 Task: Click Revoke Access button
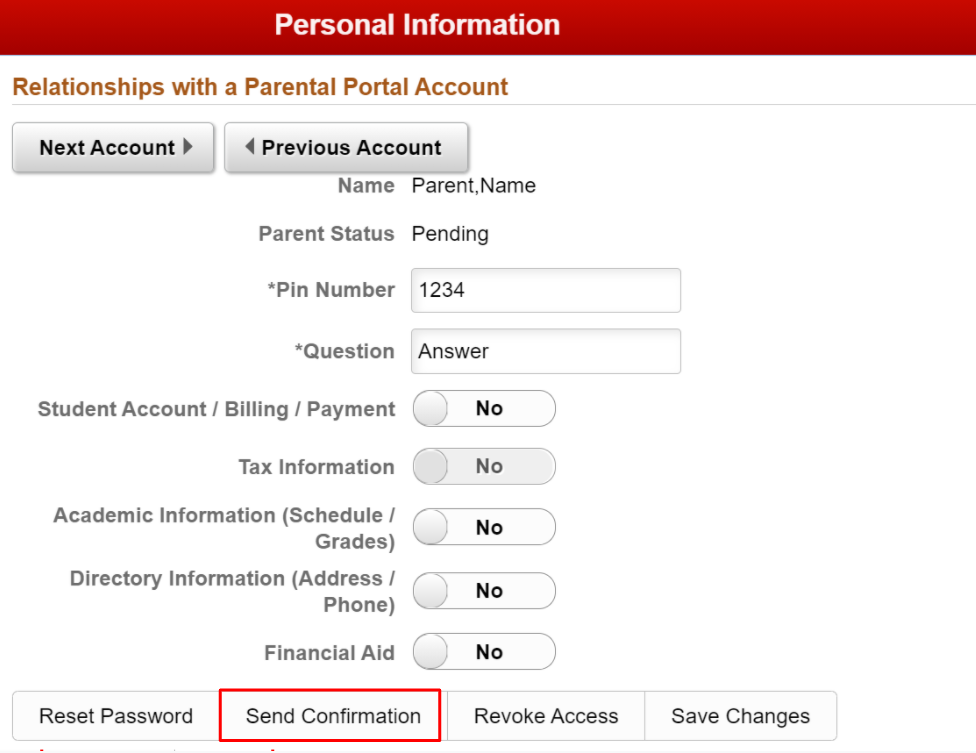(x=546, y=716)
